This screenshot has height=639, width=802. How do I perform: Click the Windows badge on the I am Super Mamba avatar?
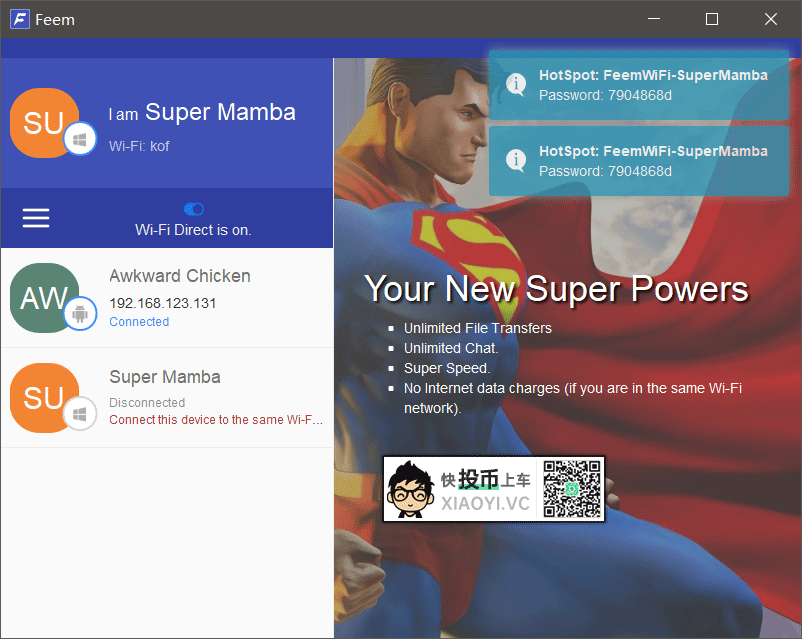coord(80,139)
